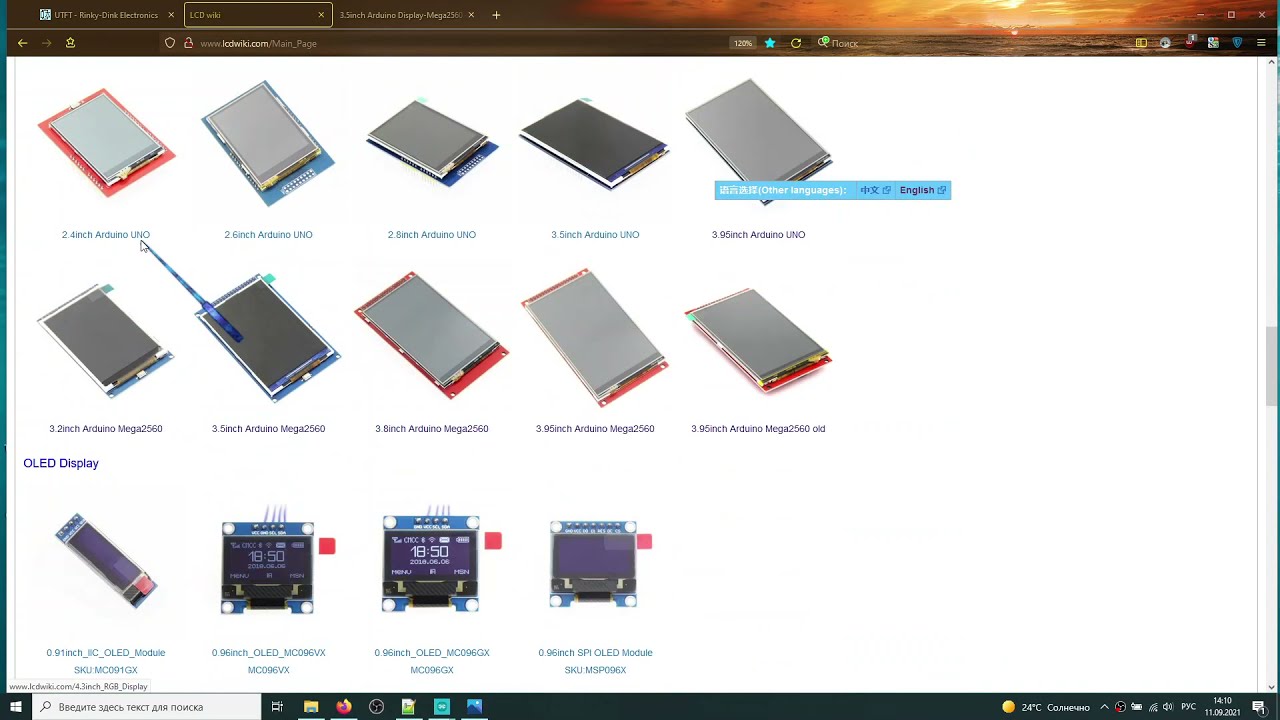1280x720 pixels.
Task: Click the 3.95inch Mega2560 old display image
Action: coord(758,342)
